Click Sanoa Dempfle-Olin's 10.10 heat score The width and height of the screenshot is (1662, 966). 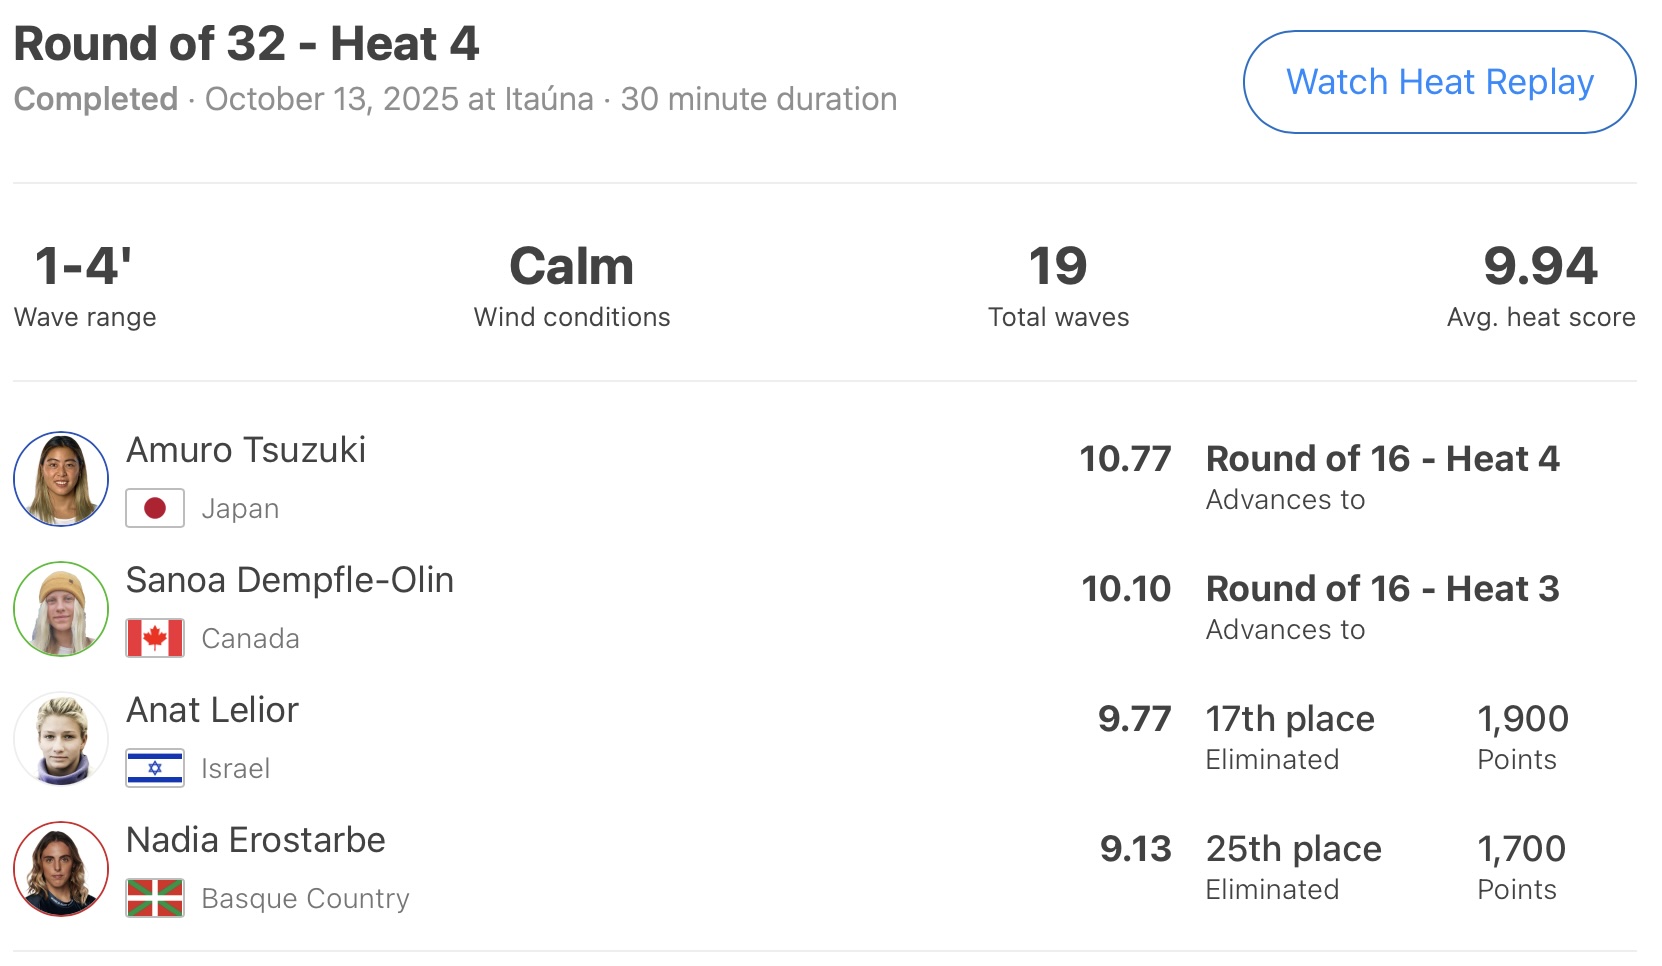[x=1126, y=589]
